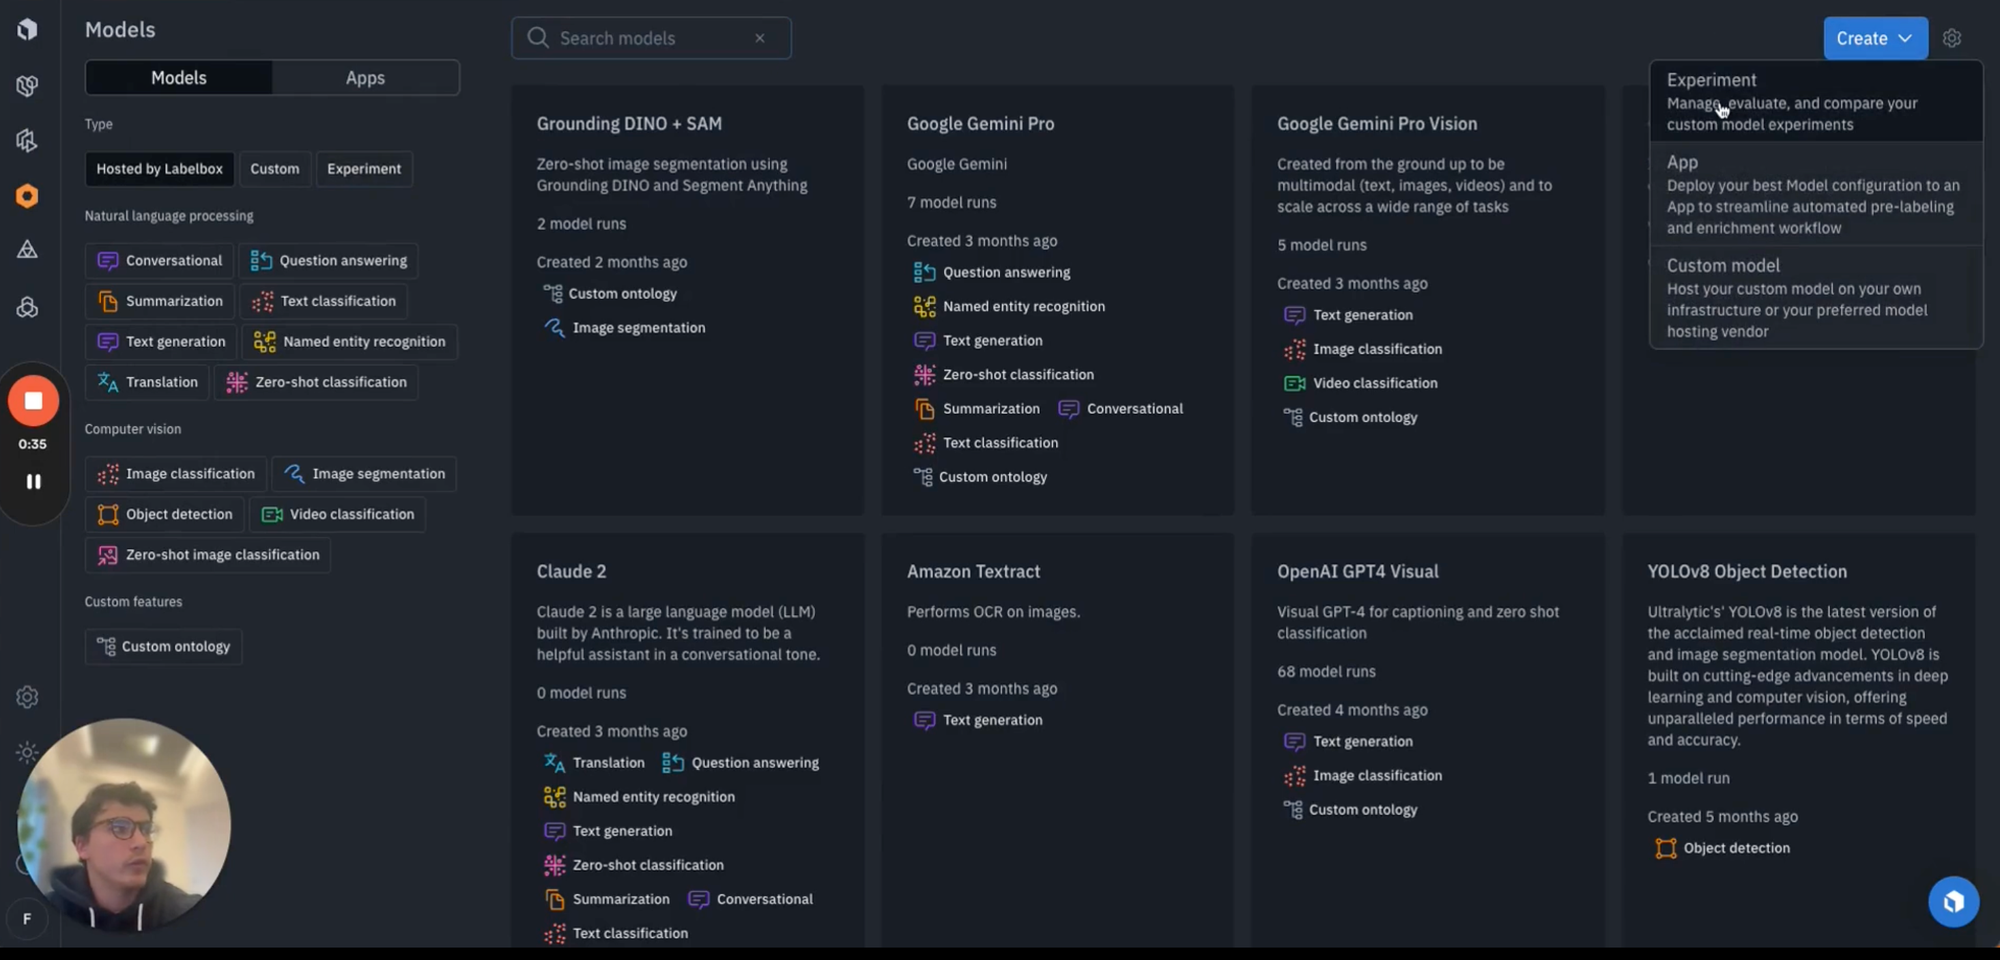
Task: Toggle the Experiment type filter
Action: (364, 169)
